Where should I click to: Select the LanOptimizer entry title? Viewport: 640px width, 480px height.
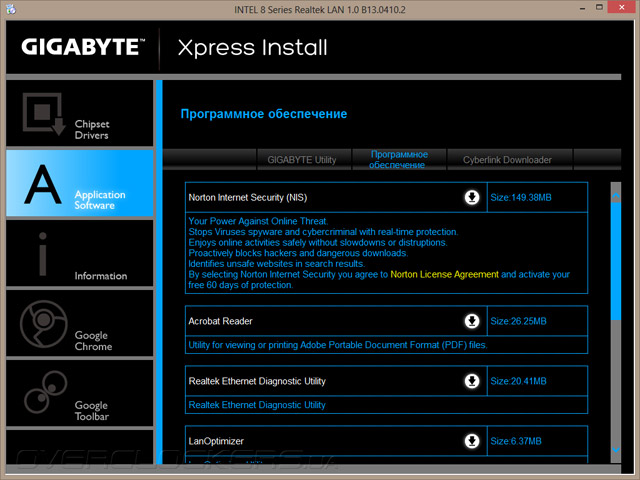coord(216,441)
